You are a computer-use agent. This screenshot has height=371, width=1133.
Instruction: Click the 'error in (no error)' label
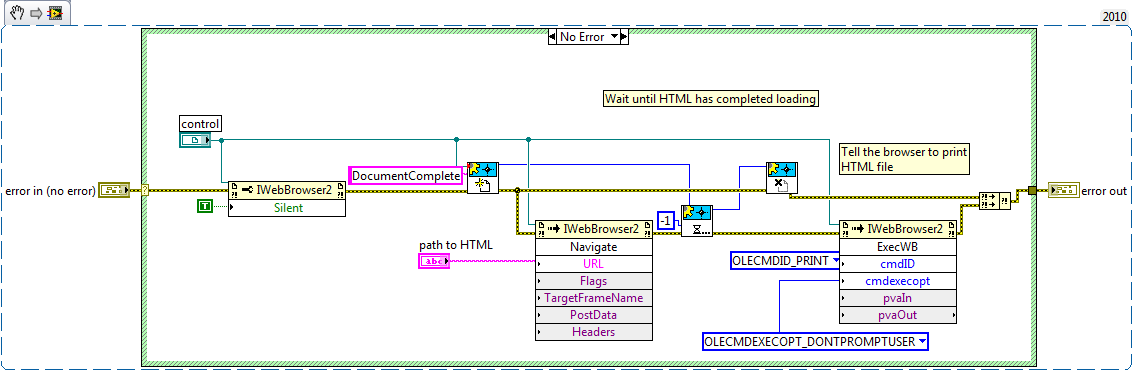tap(50, 191)
